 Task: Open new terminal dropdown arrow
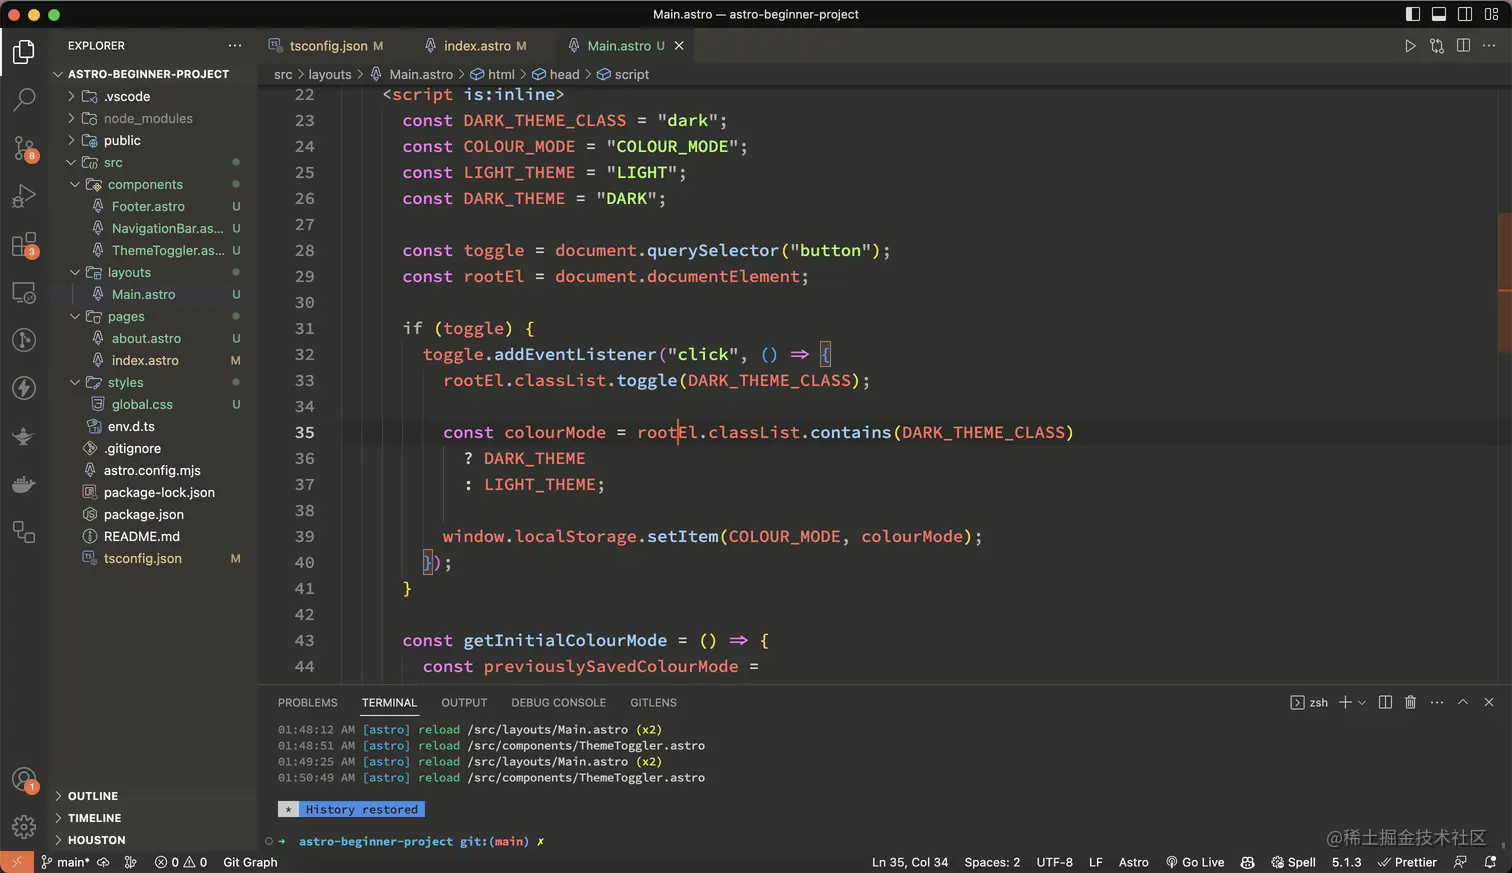[1362, 703]
